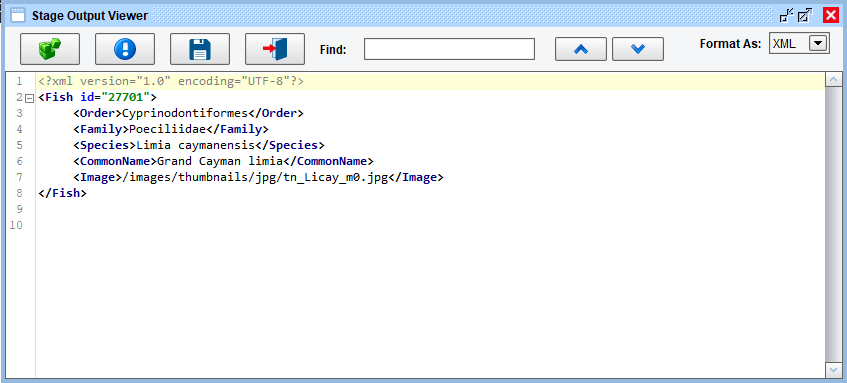Click the XML declaration line
The width and height of the screenshot is (847, 383).
click(171, 82)
